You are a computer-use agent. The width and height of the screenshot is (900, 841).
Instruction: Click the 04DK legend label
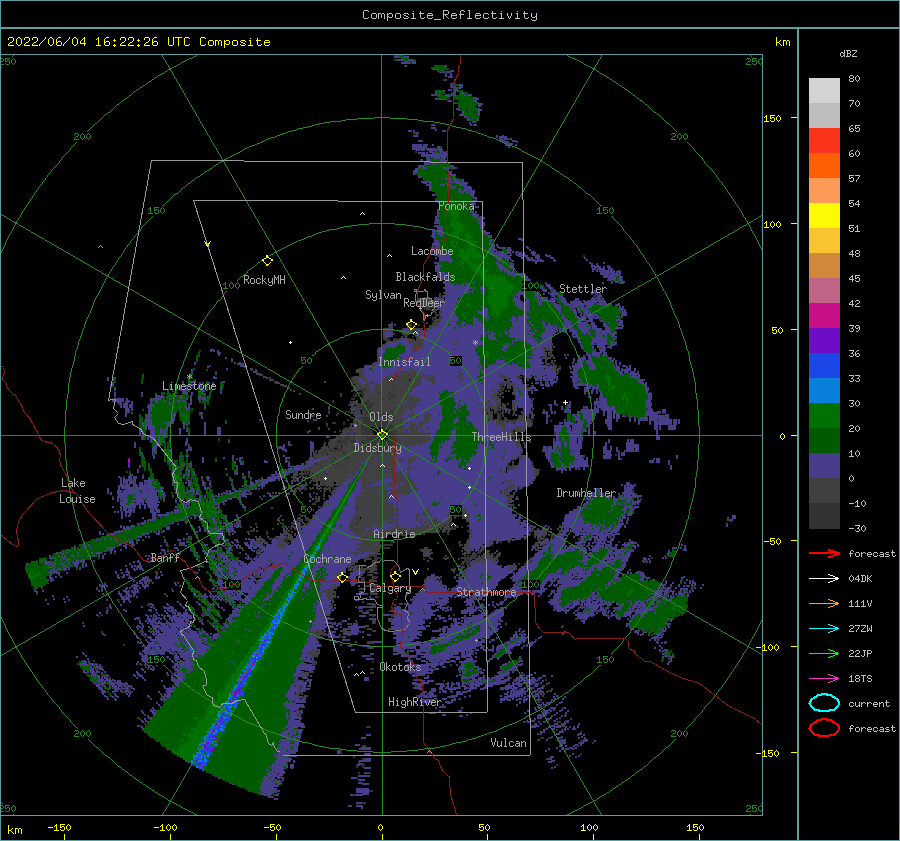click(x=860, y=578)
